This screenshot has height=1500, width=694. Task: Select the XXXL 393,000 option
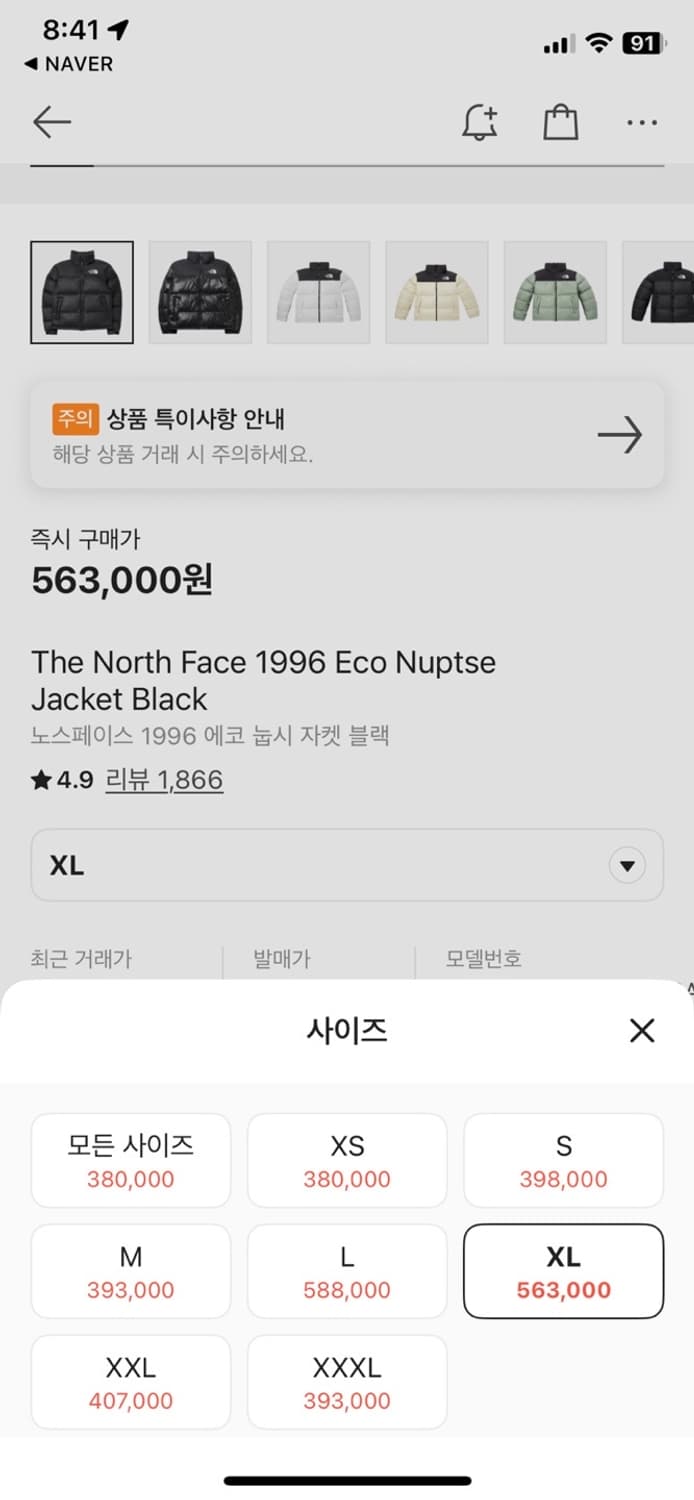click(x=347, y=1382)
